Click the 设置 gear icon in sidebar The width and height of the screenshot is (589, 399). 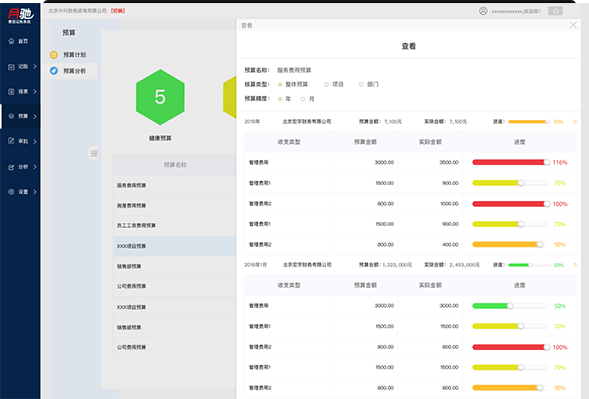11,192
